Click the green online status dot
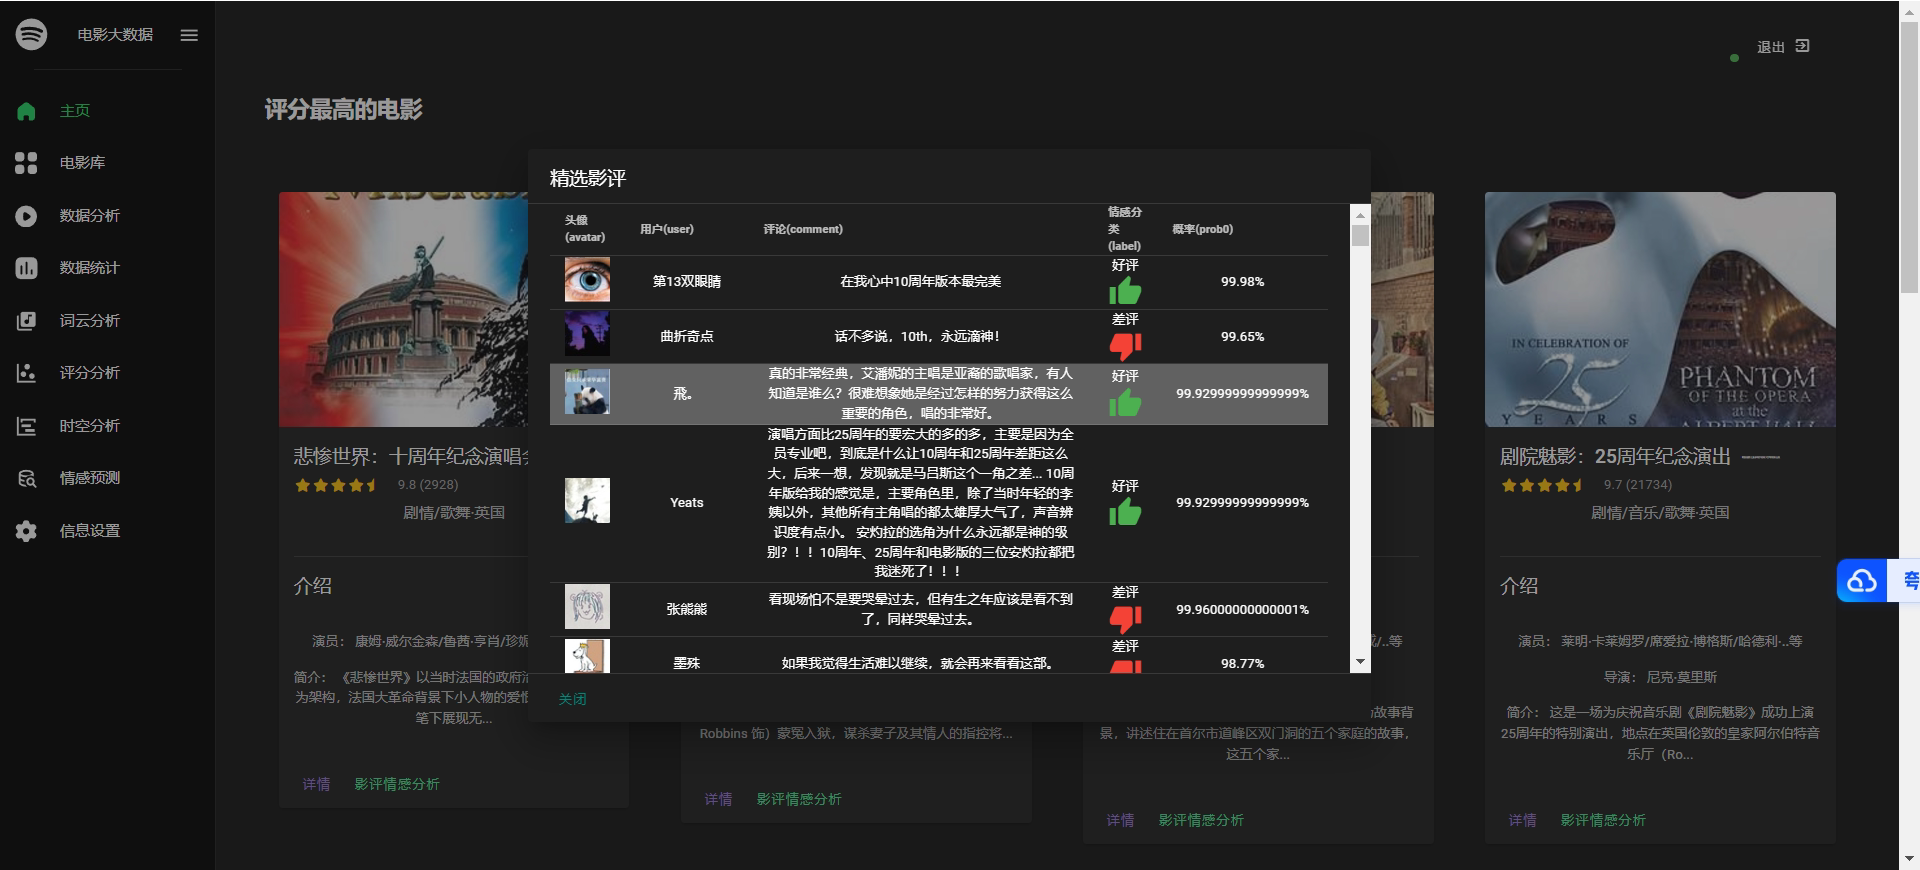1920x870 pixels. pos(1734,58)
